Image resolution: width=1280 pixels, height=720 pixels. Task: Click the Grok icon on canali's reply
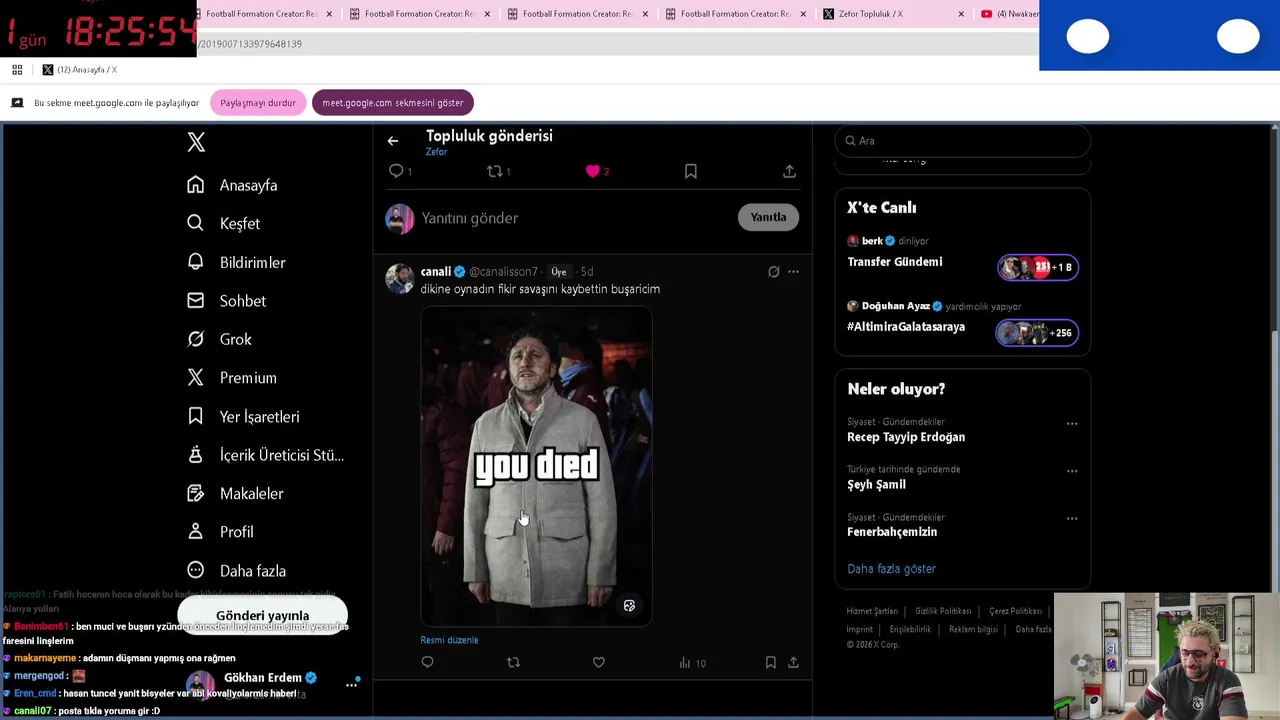click(773, 272)
